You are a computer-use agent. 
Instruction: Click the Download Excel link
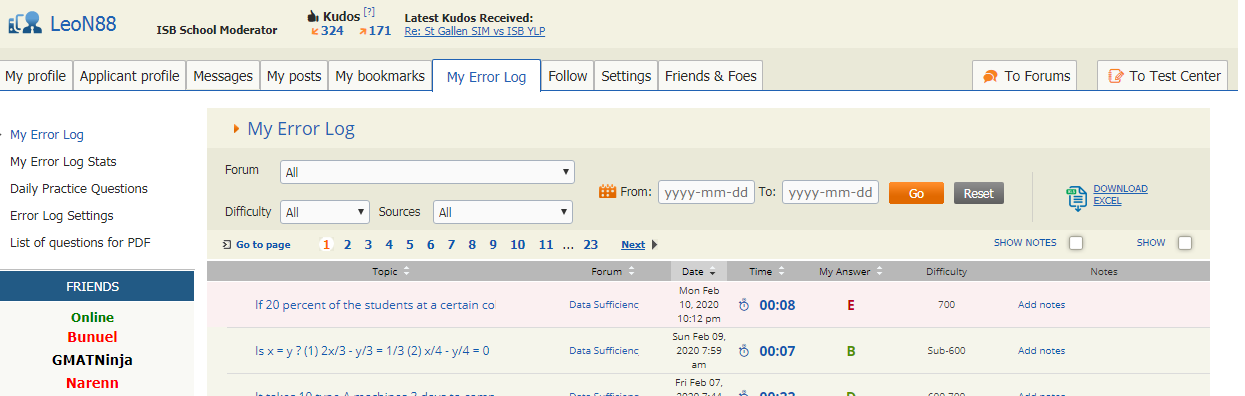pyautogui.click(x=1120, y=195)
